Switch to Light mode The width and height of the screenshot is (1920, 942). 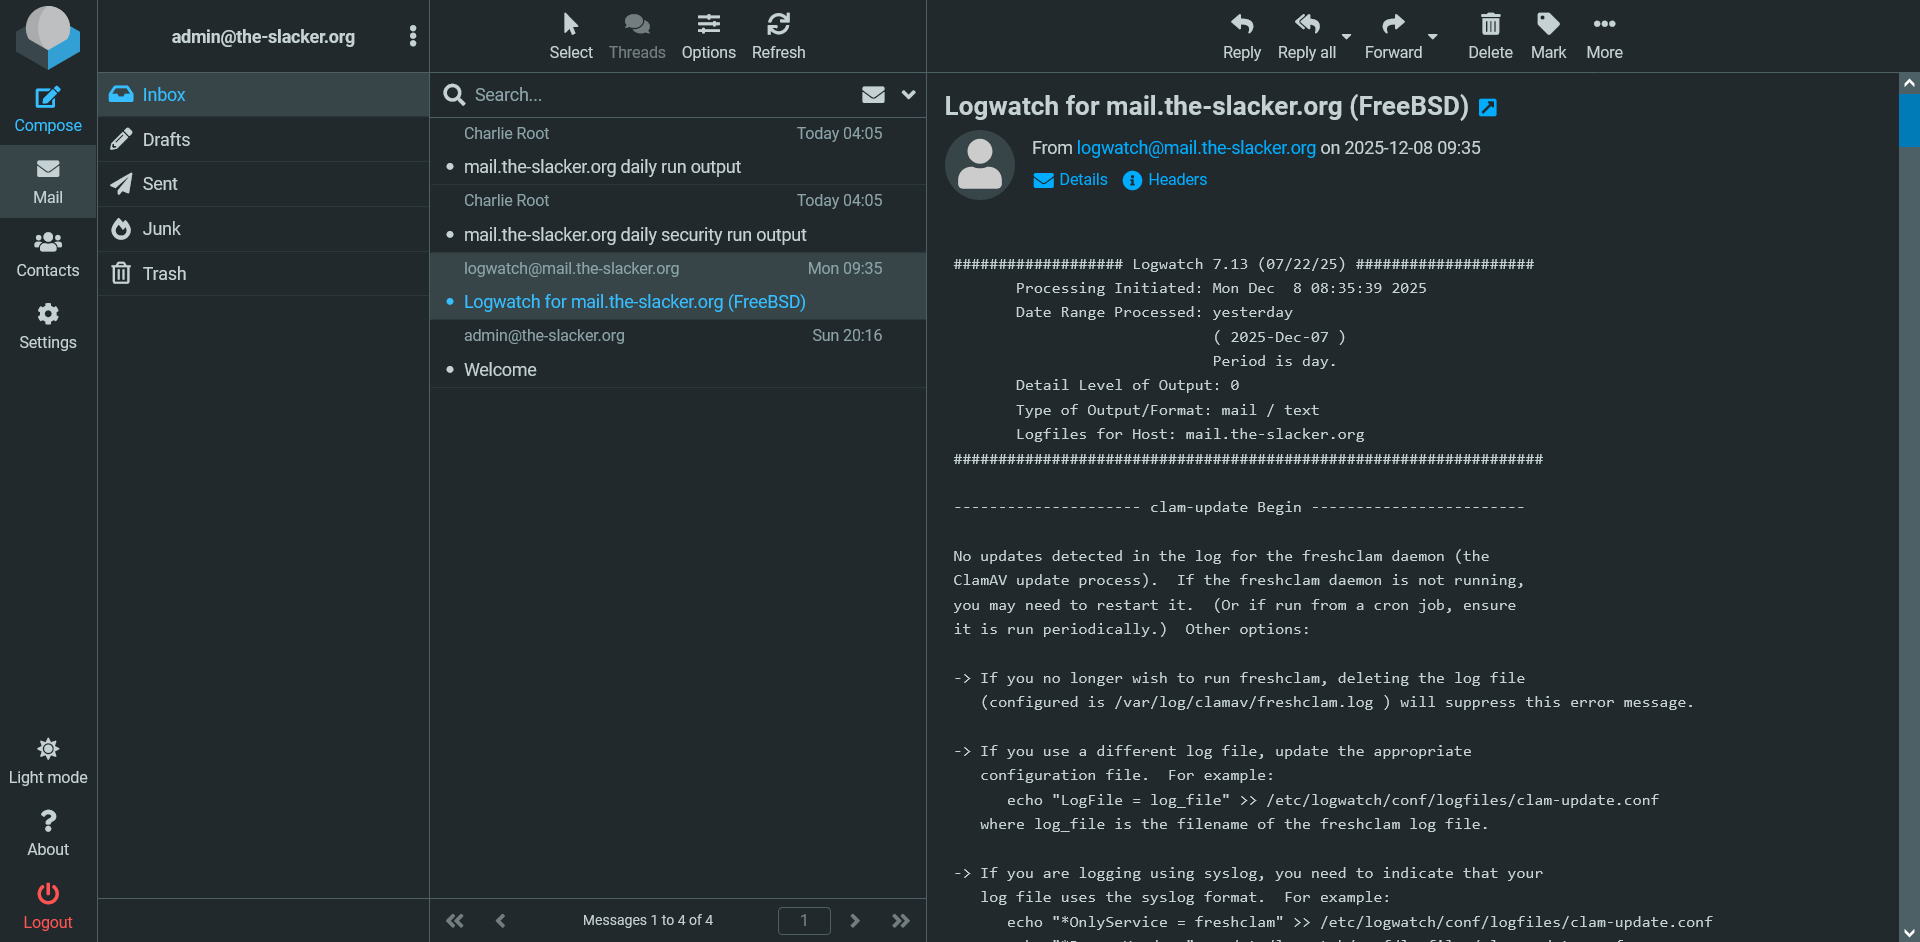pyautogui.click(x=47, y=760)
